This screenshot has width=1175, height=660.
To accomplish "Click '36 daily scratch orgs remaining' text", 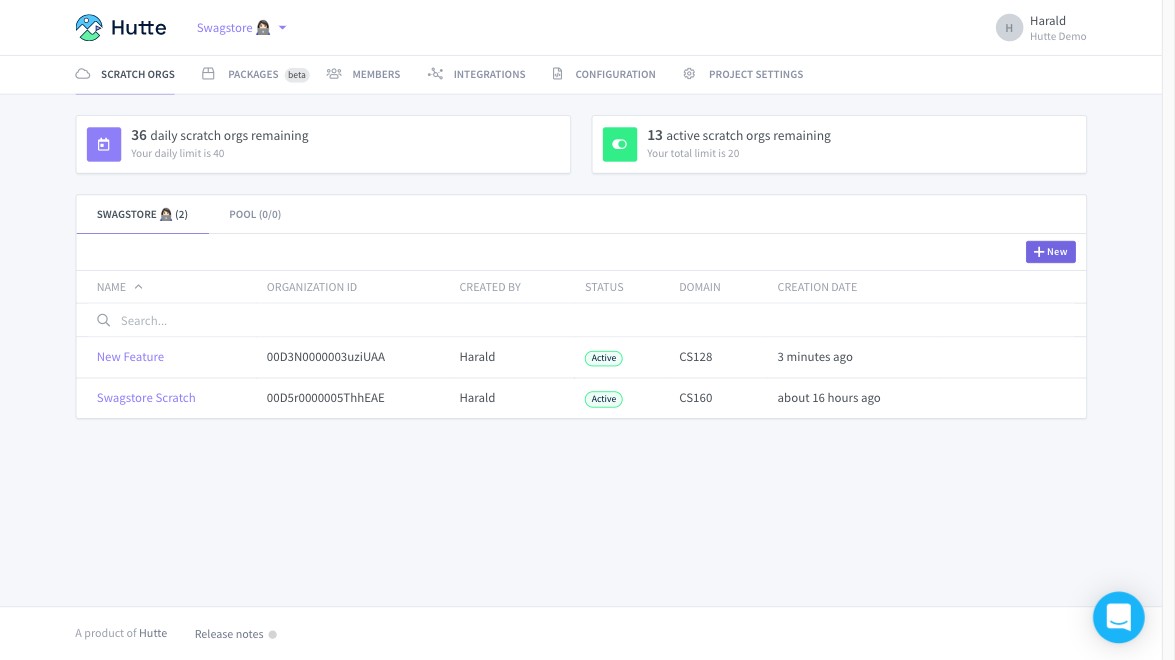I will pos(220,136).
